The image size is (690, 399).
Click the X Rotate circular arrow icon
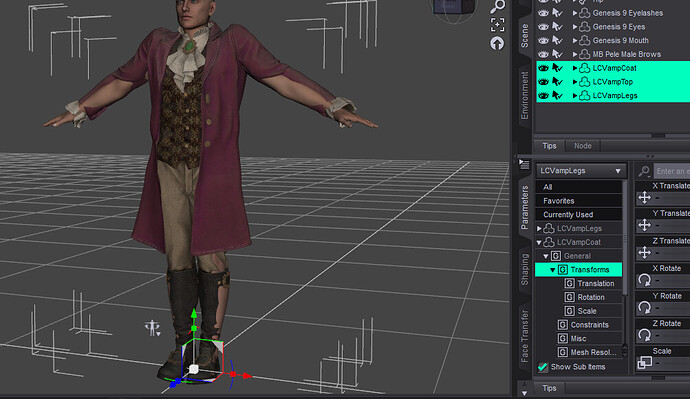tap(644, 280)
